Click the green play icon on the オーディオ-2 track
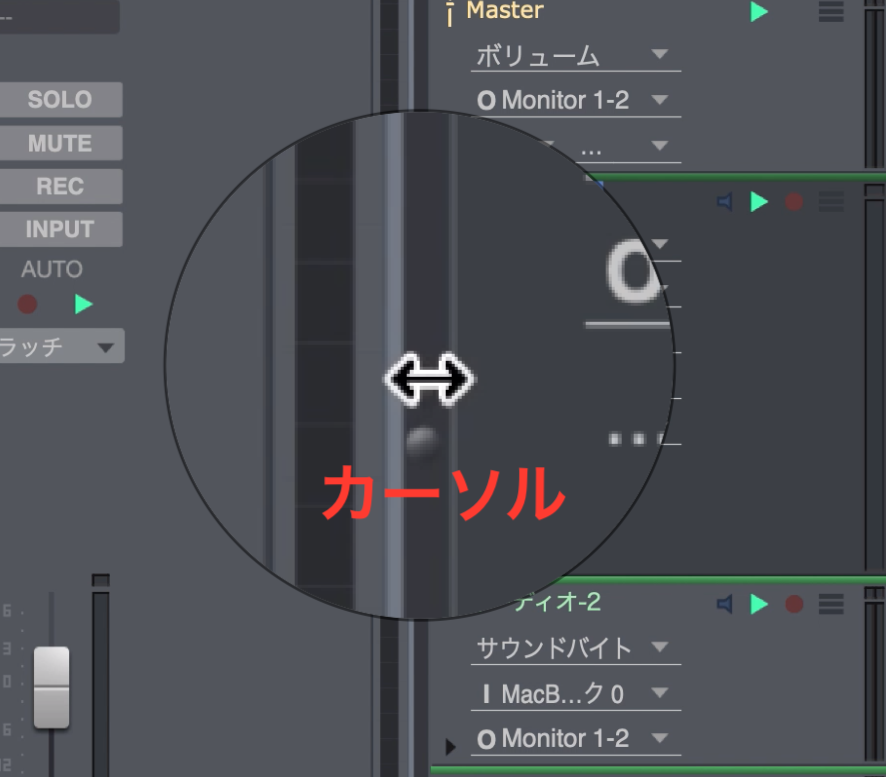886x777 pixels. (758, 604)
